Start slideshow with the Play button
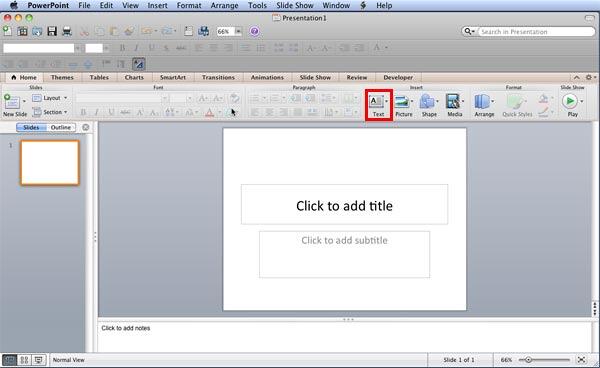600x368 pixels. 570,102
